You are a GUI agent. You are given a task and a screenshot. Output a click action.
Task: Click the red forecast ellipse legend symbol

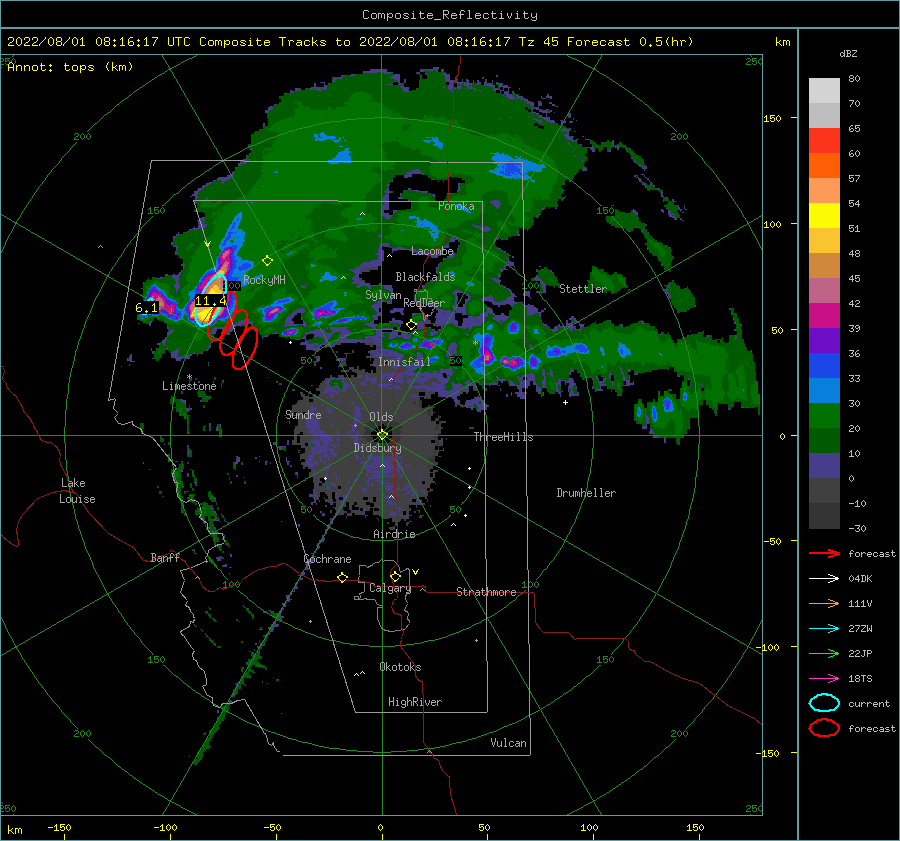point(824,728)
